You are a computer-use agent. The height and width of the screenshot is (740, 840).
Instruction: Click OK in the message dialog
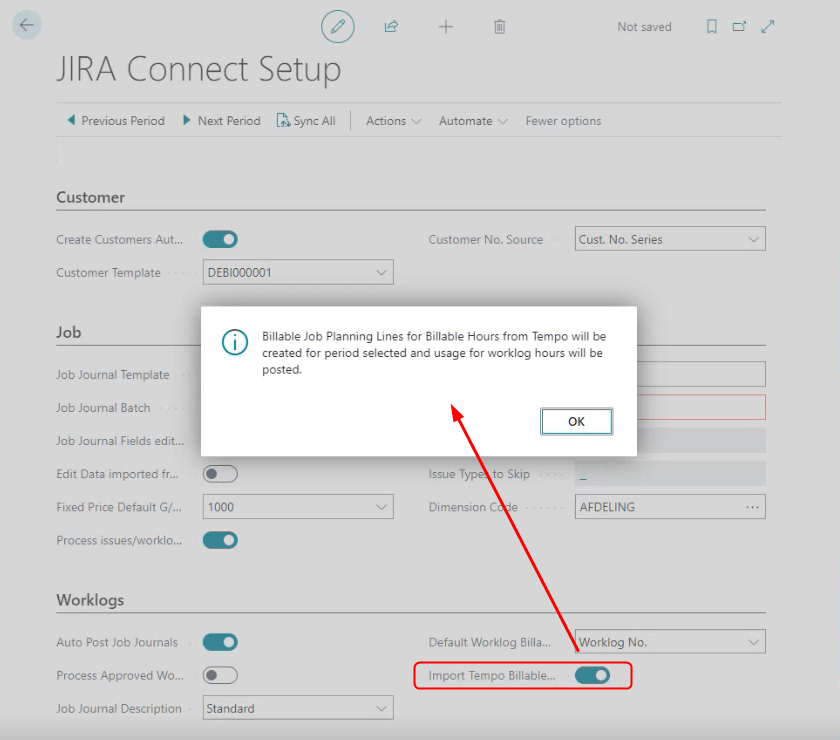(x=576, y=422)
